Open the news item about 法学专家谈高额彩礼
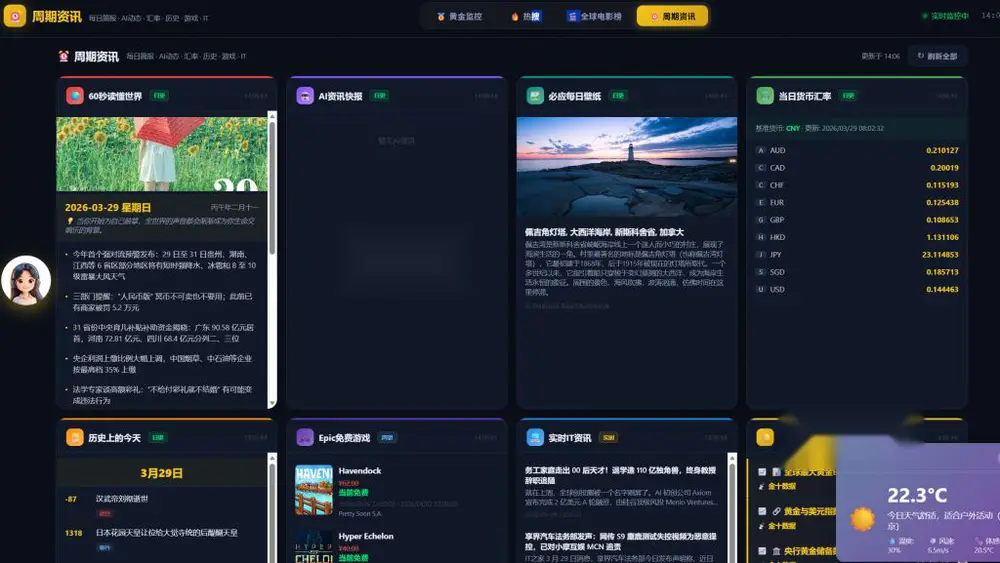This screenshot has height=563, width=1000. [x=161, y=395]
